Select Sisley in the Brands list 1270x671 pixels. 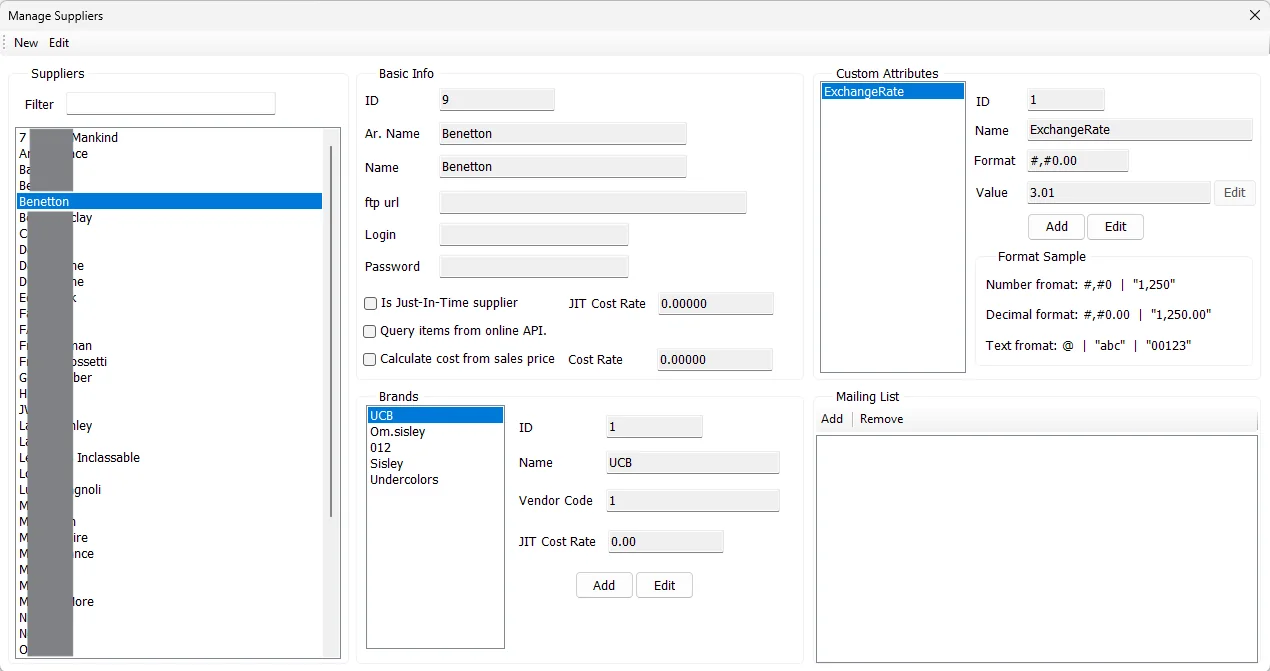(x=435, y=463)
